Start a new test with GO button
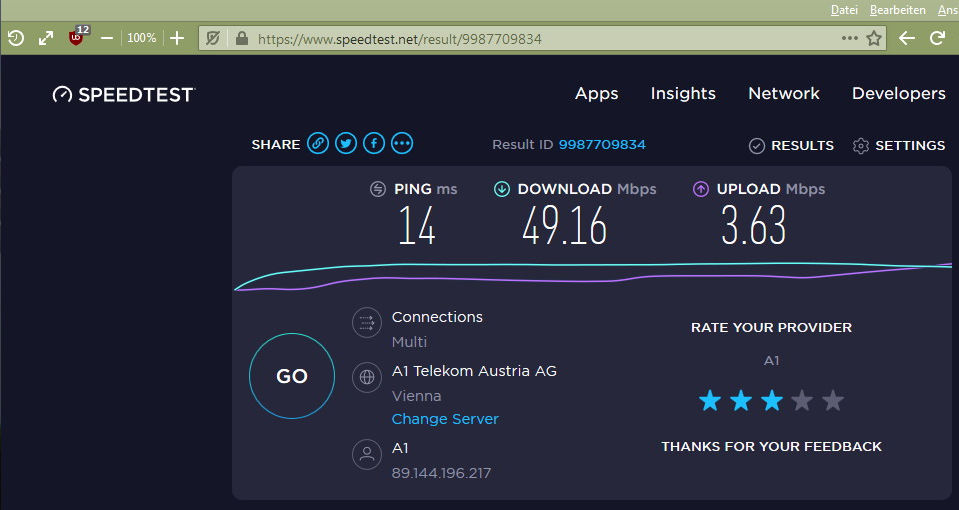Image resolution: width=959 pixels, height=510 pixels. 292,376
